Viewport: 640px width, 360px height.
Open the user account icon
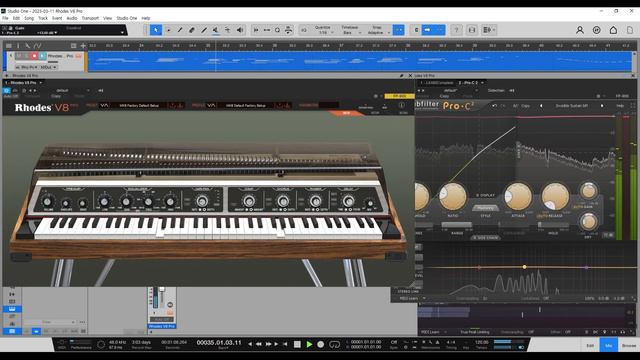coord(580,30)
